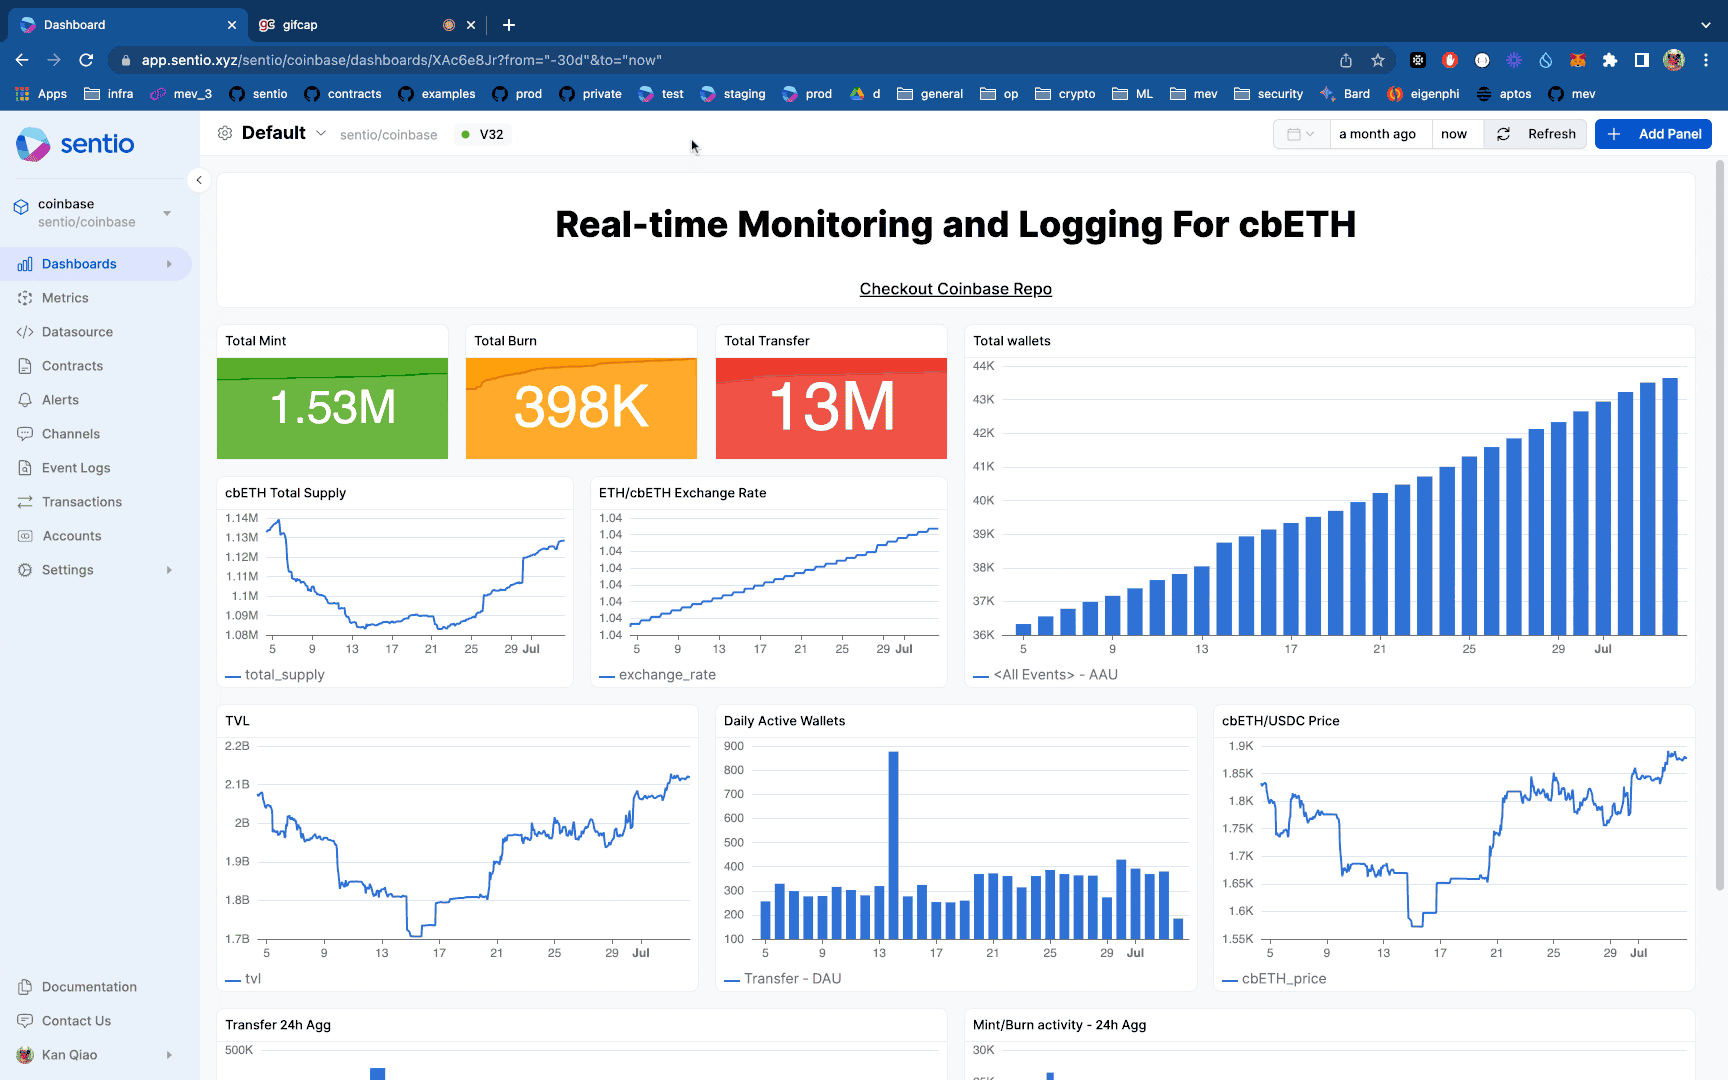Image resolution: width=1728 pixels, height=1080 pixels.
Task: Expand the Settings submenu in the sidebar
Action: 169,570
